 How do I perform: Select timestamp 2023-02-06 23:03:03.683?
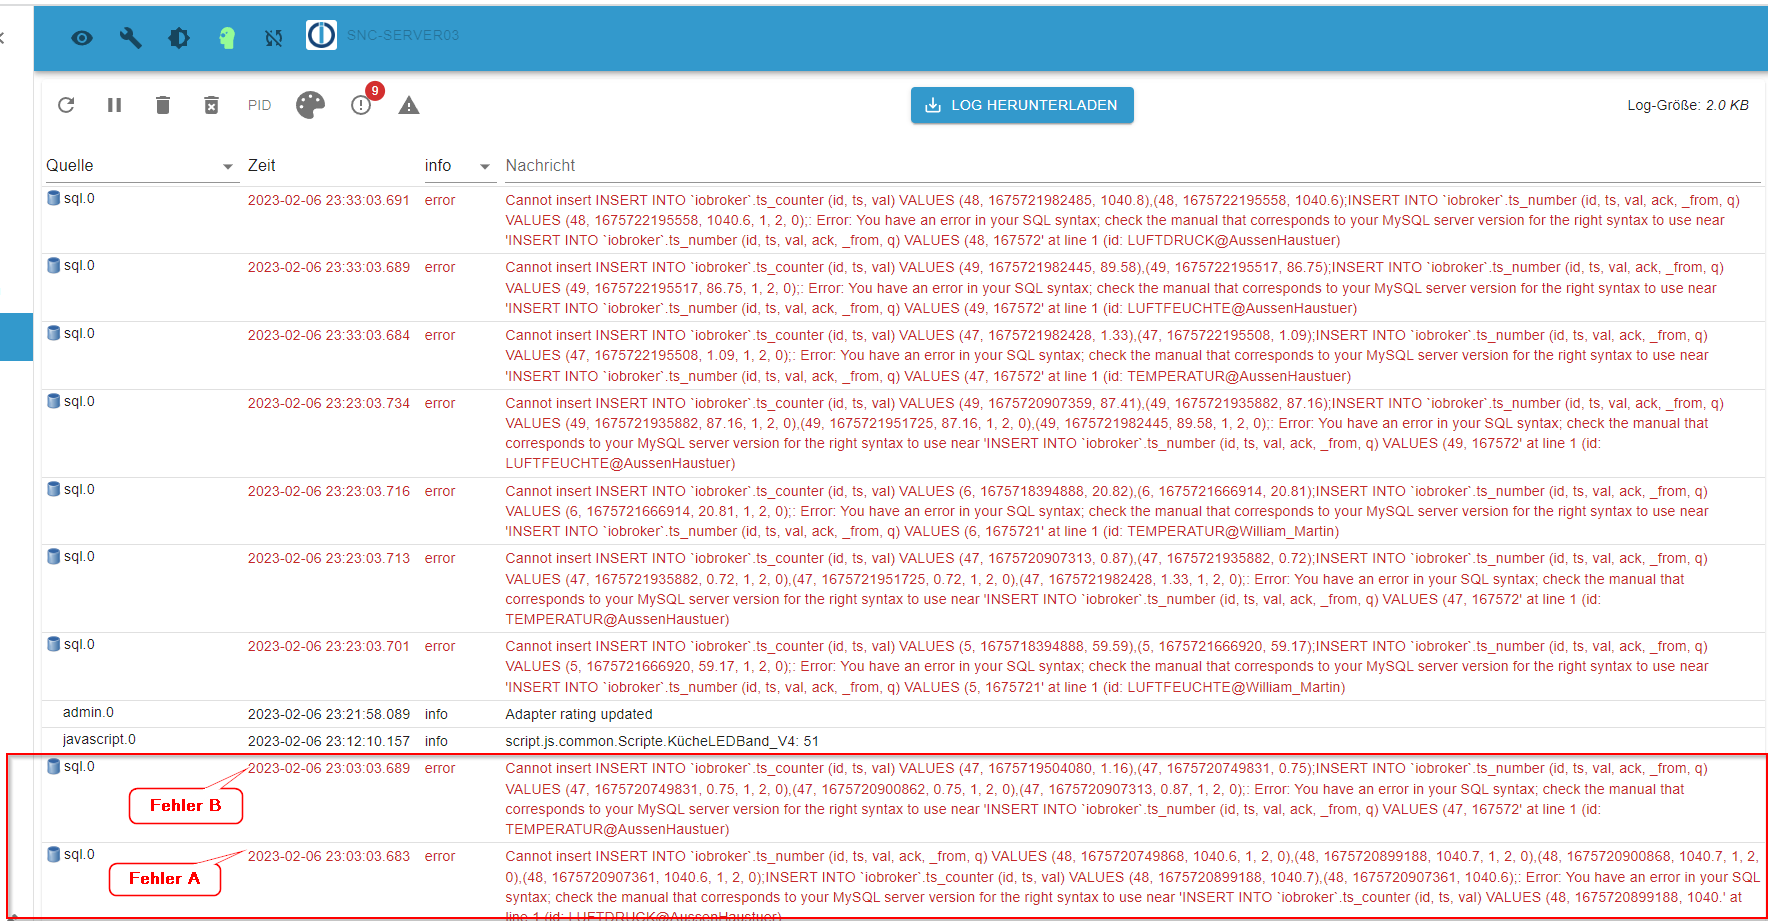click(329, 856)
